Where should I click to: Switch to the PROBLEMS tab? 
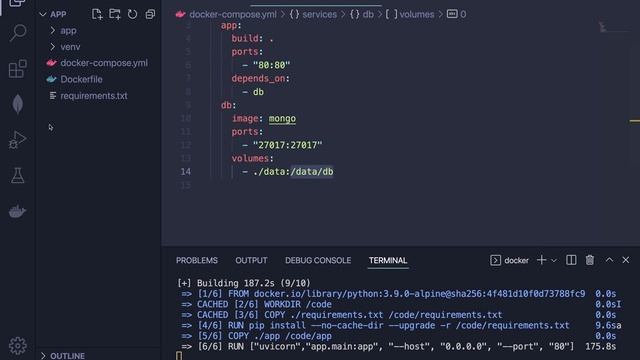coord(197,260)
